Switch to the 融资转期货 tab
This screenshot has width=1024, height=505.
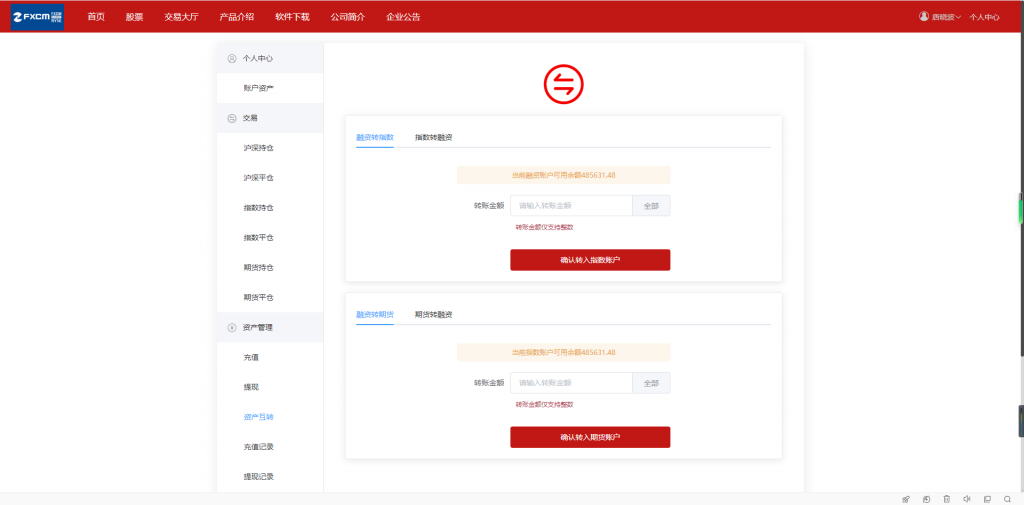coord(375,314)
